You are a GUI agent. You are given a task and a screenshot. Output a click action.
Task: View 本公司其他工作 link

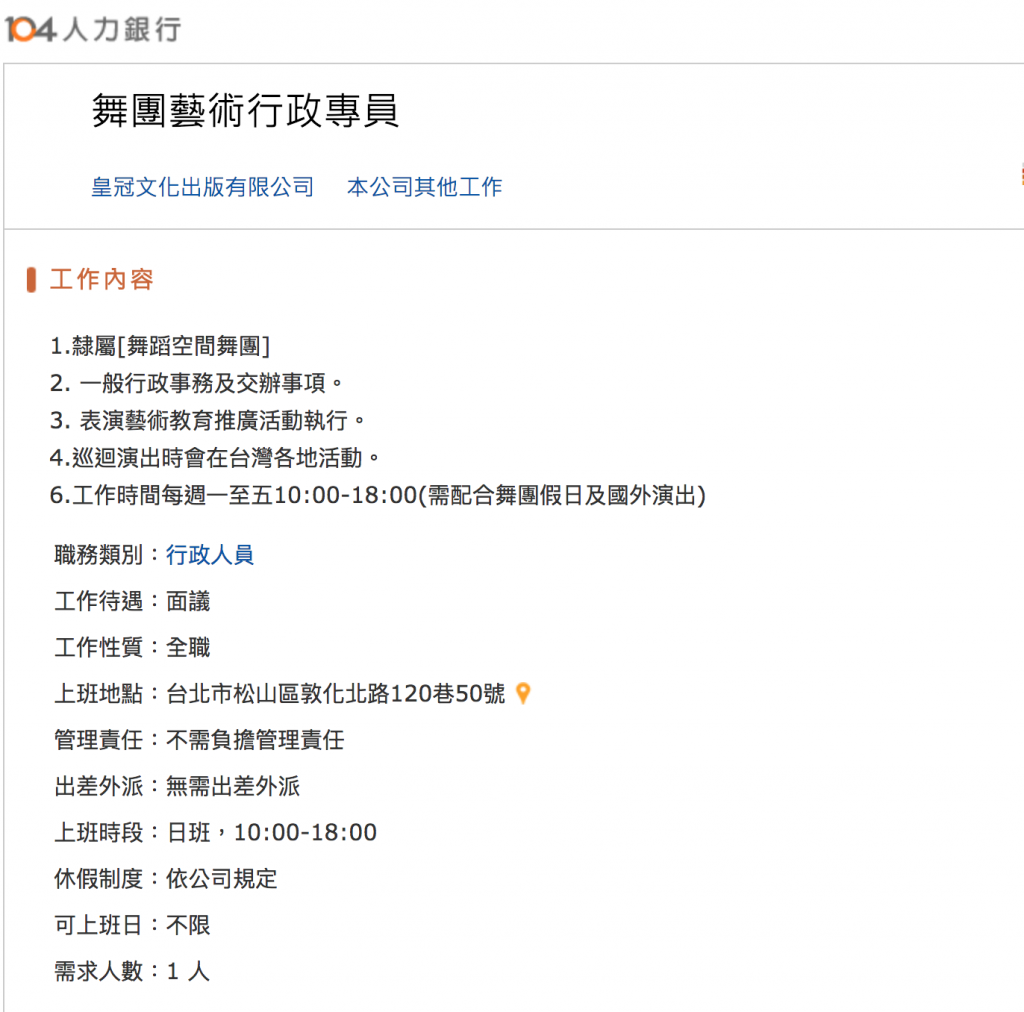[424, 187]
